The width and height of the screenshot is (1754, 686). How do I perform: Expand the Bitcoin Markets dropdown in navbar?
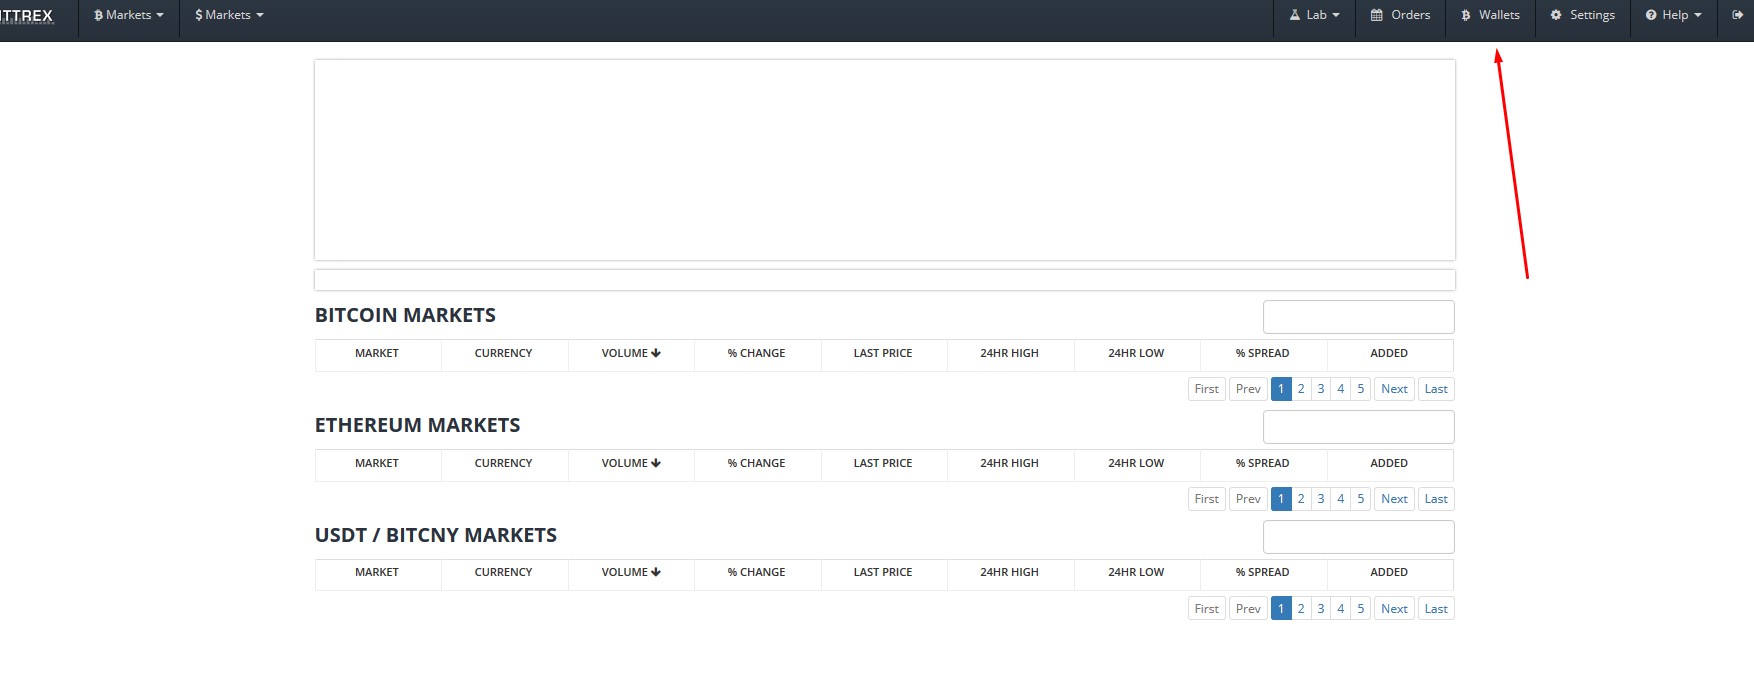[128, 15]
